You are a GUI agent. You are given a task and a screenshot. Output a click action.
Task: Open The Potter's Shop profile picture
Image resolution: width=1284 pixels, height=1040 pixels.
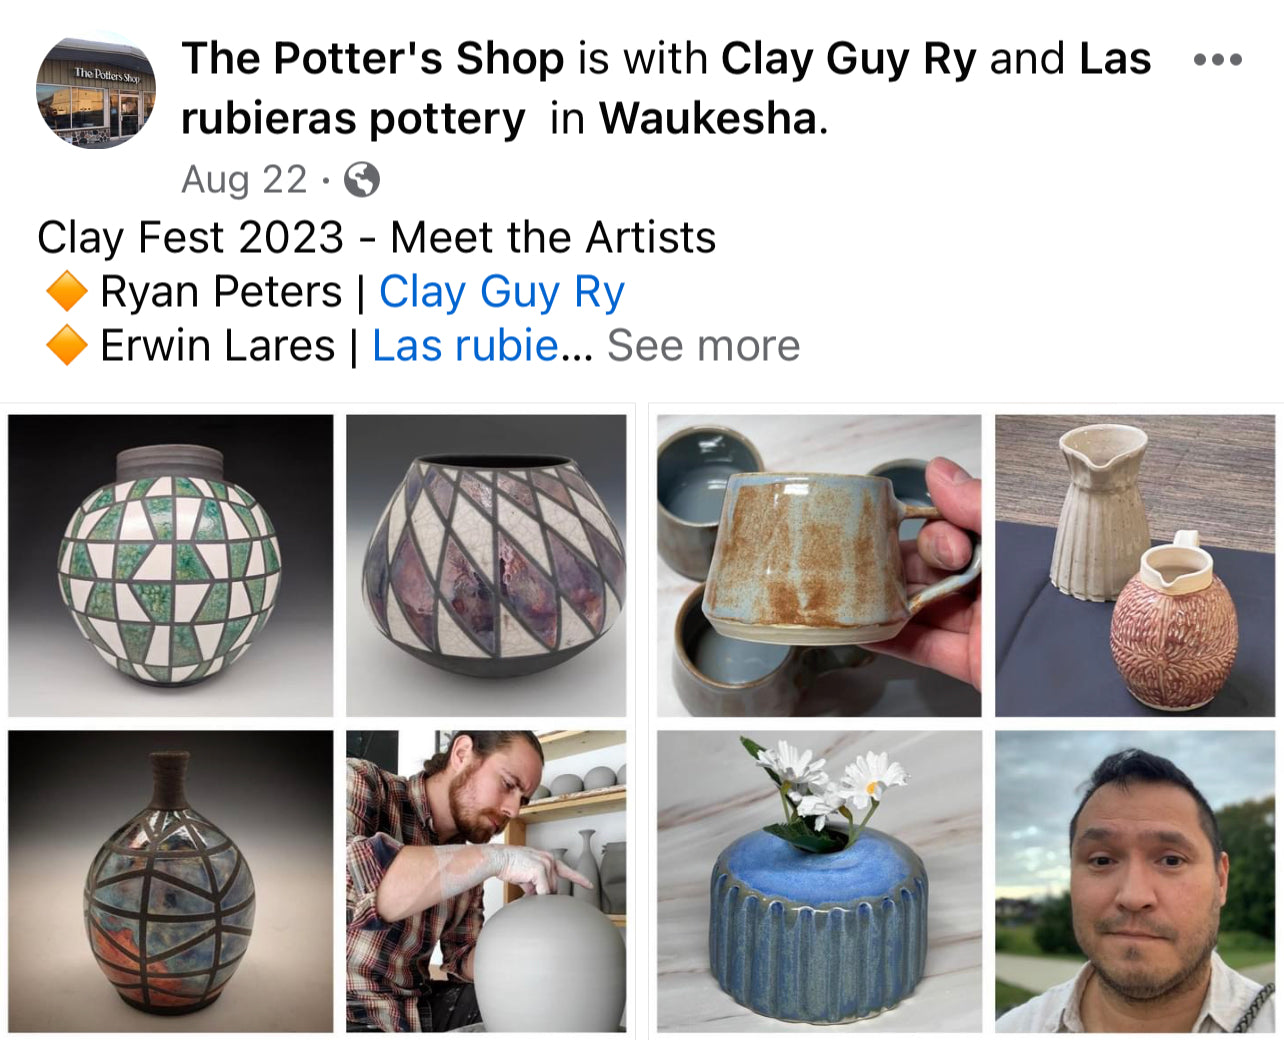(x=96, y=89)
